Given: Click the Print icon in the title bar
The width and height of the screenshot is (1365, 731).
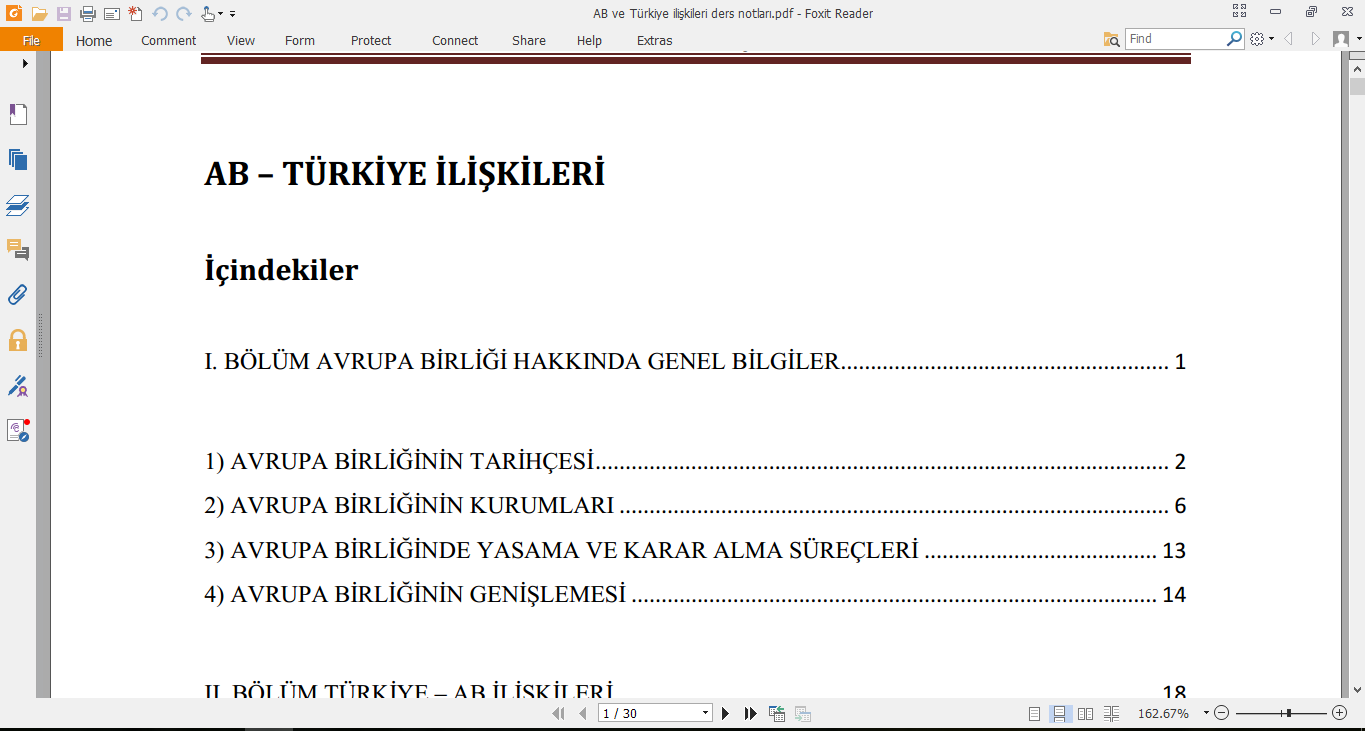Looking at the screenshot, I should [88, 14].
